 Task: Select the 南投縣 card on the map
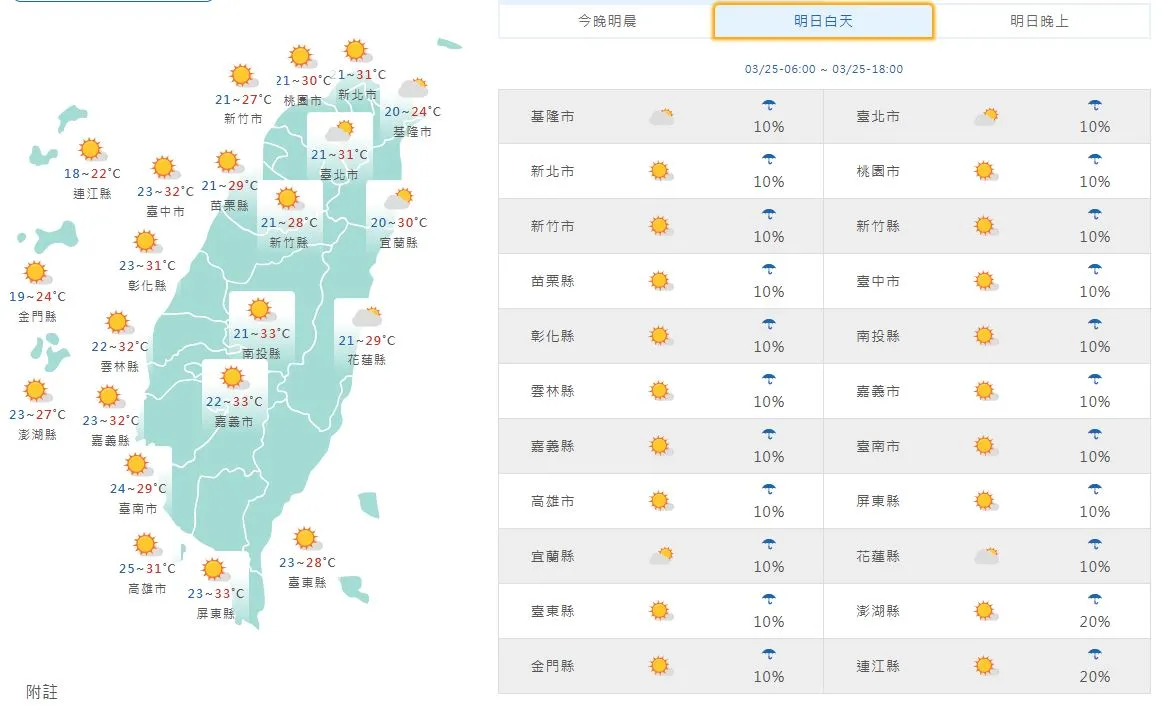click(262, 326)
